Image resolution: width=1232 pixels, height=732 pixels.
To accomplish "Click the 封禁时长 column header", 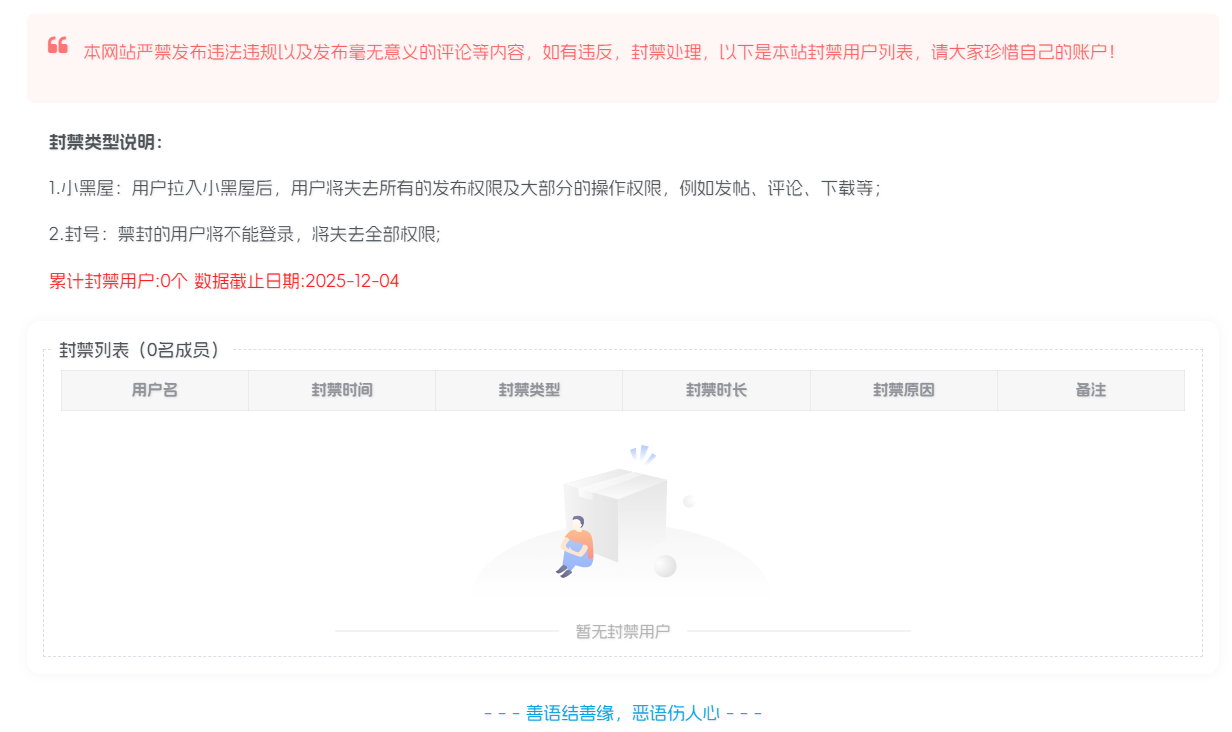I will coord(716,390).
